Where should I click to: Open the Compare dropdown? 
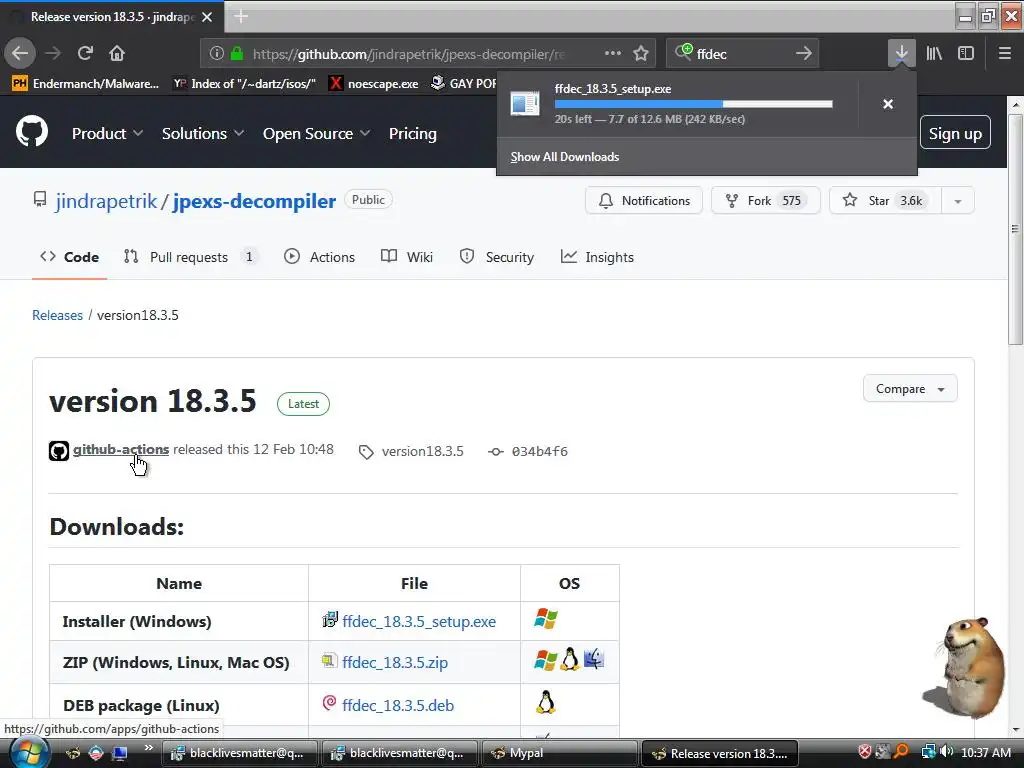click(x=910, y=389)
